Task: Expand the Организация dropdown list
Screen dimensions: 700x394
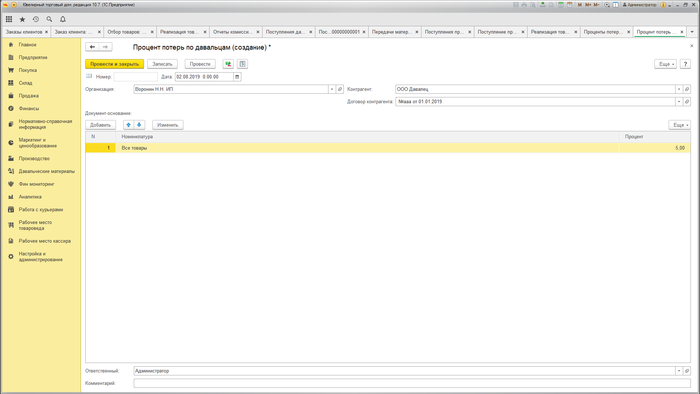Action: (x=332, y=89)
